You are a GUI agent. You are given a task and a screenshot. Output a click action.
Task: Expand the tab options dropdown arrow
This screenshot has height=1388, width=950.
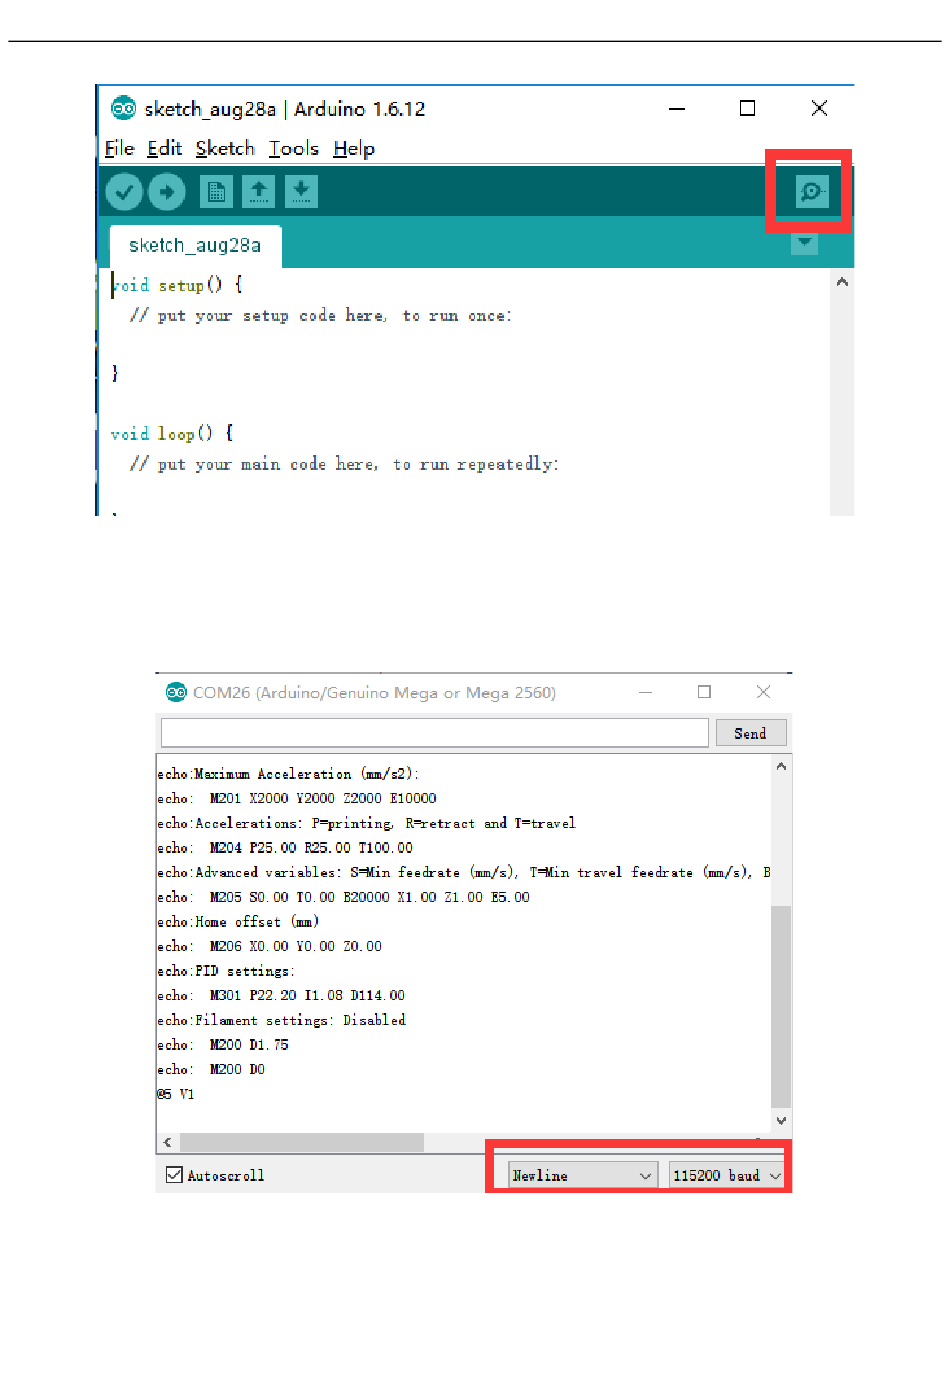(x=804, y=243)
